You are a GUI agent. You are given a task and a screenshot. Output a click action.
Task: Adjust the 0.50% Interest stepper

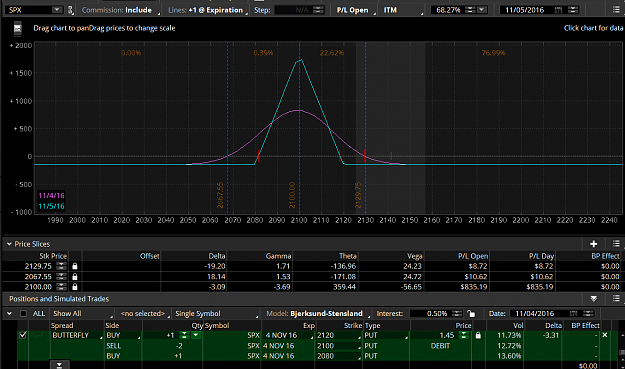point(457,314)
